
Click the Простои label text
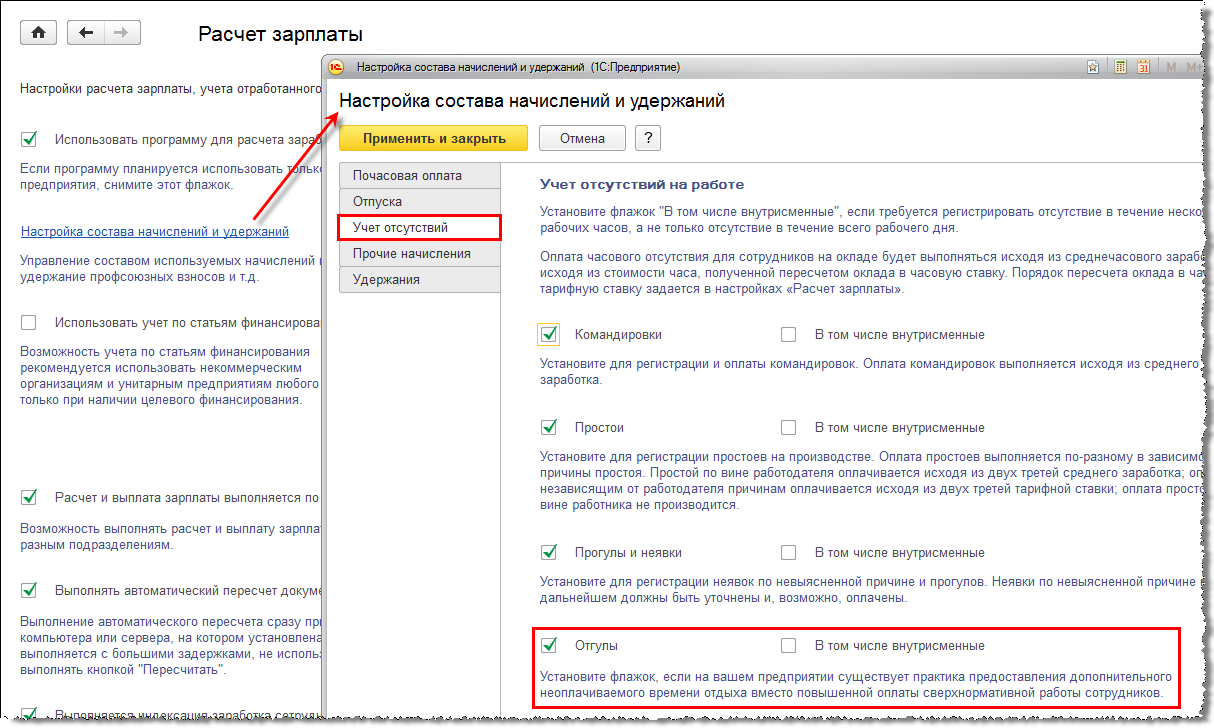point(599,428)
